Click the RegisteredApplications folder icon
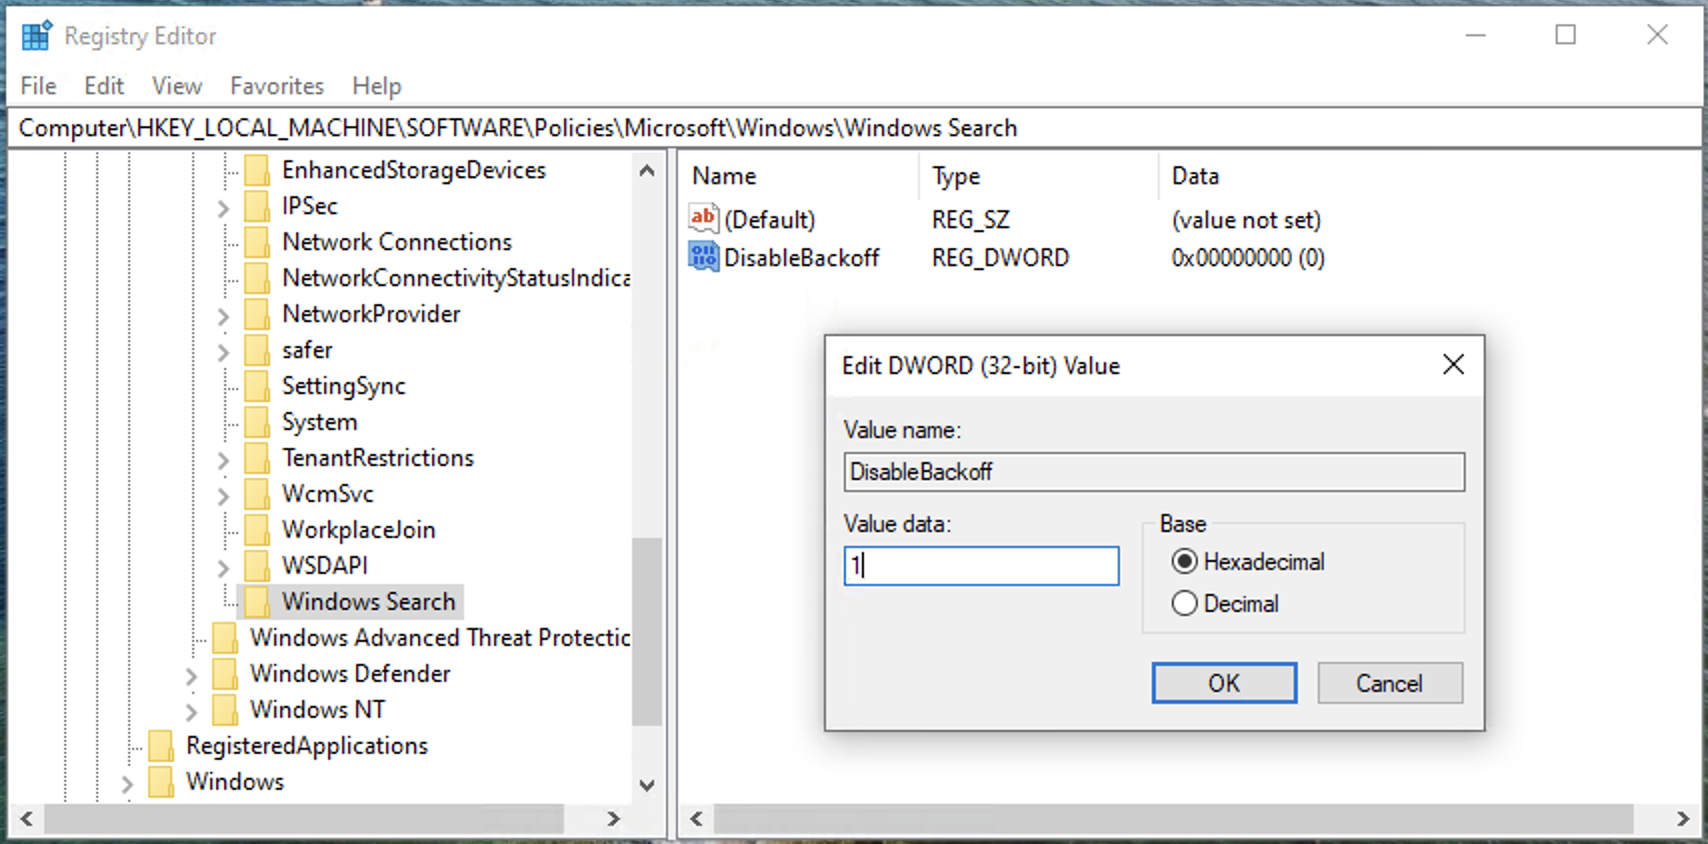 161,746
